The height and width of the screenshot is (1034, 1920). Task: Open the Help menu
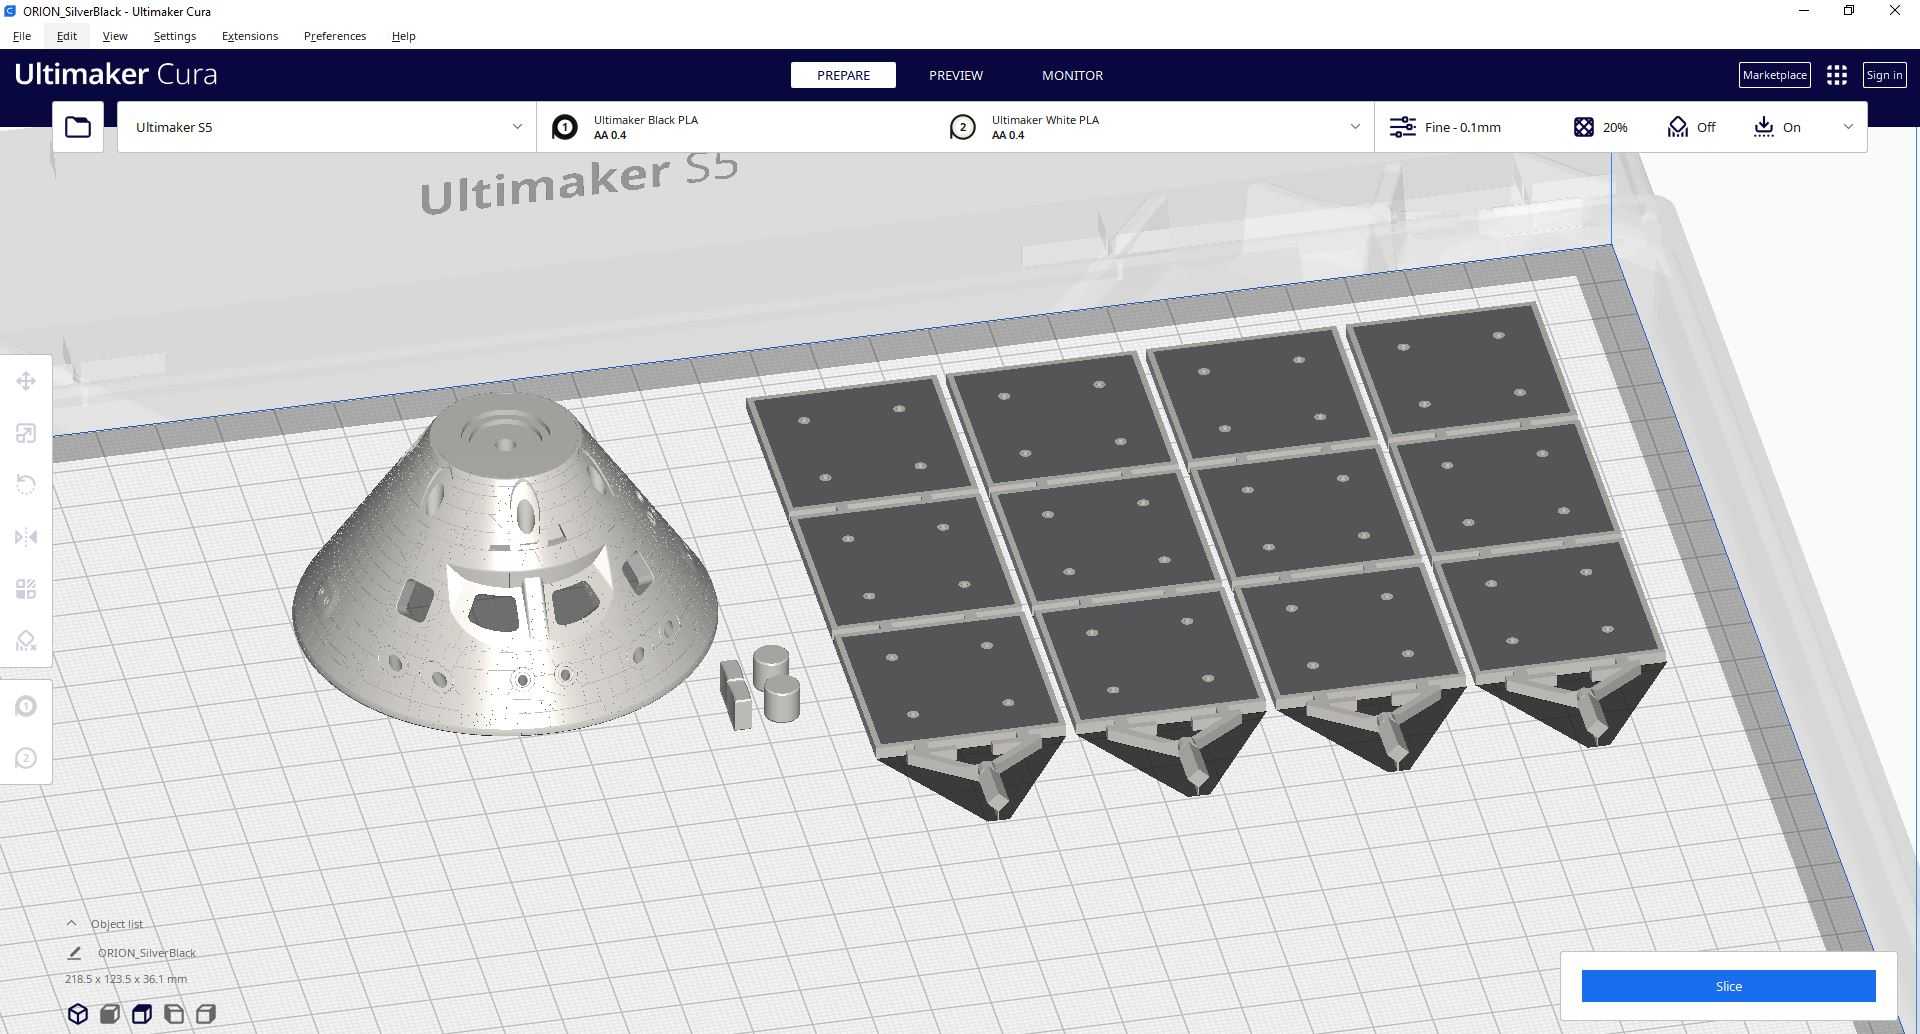404,36
